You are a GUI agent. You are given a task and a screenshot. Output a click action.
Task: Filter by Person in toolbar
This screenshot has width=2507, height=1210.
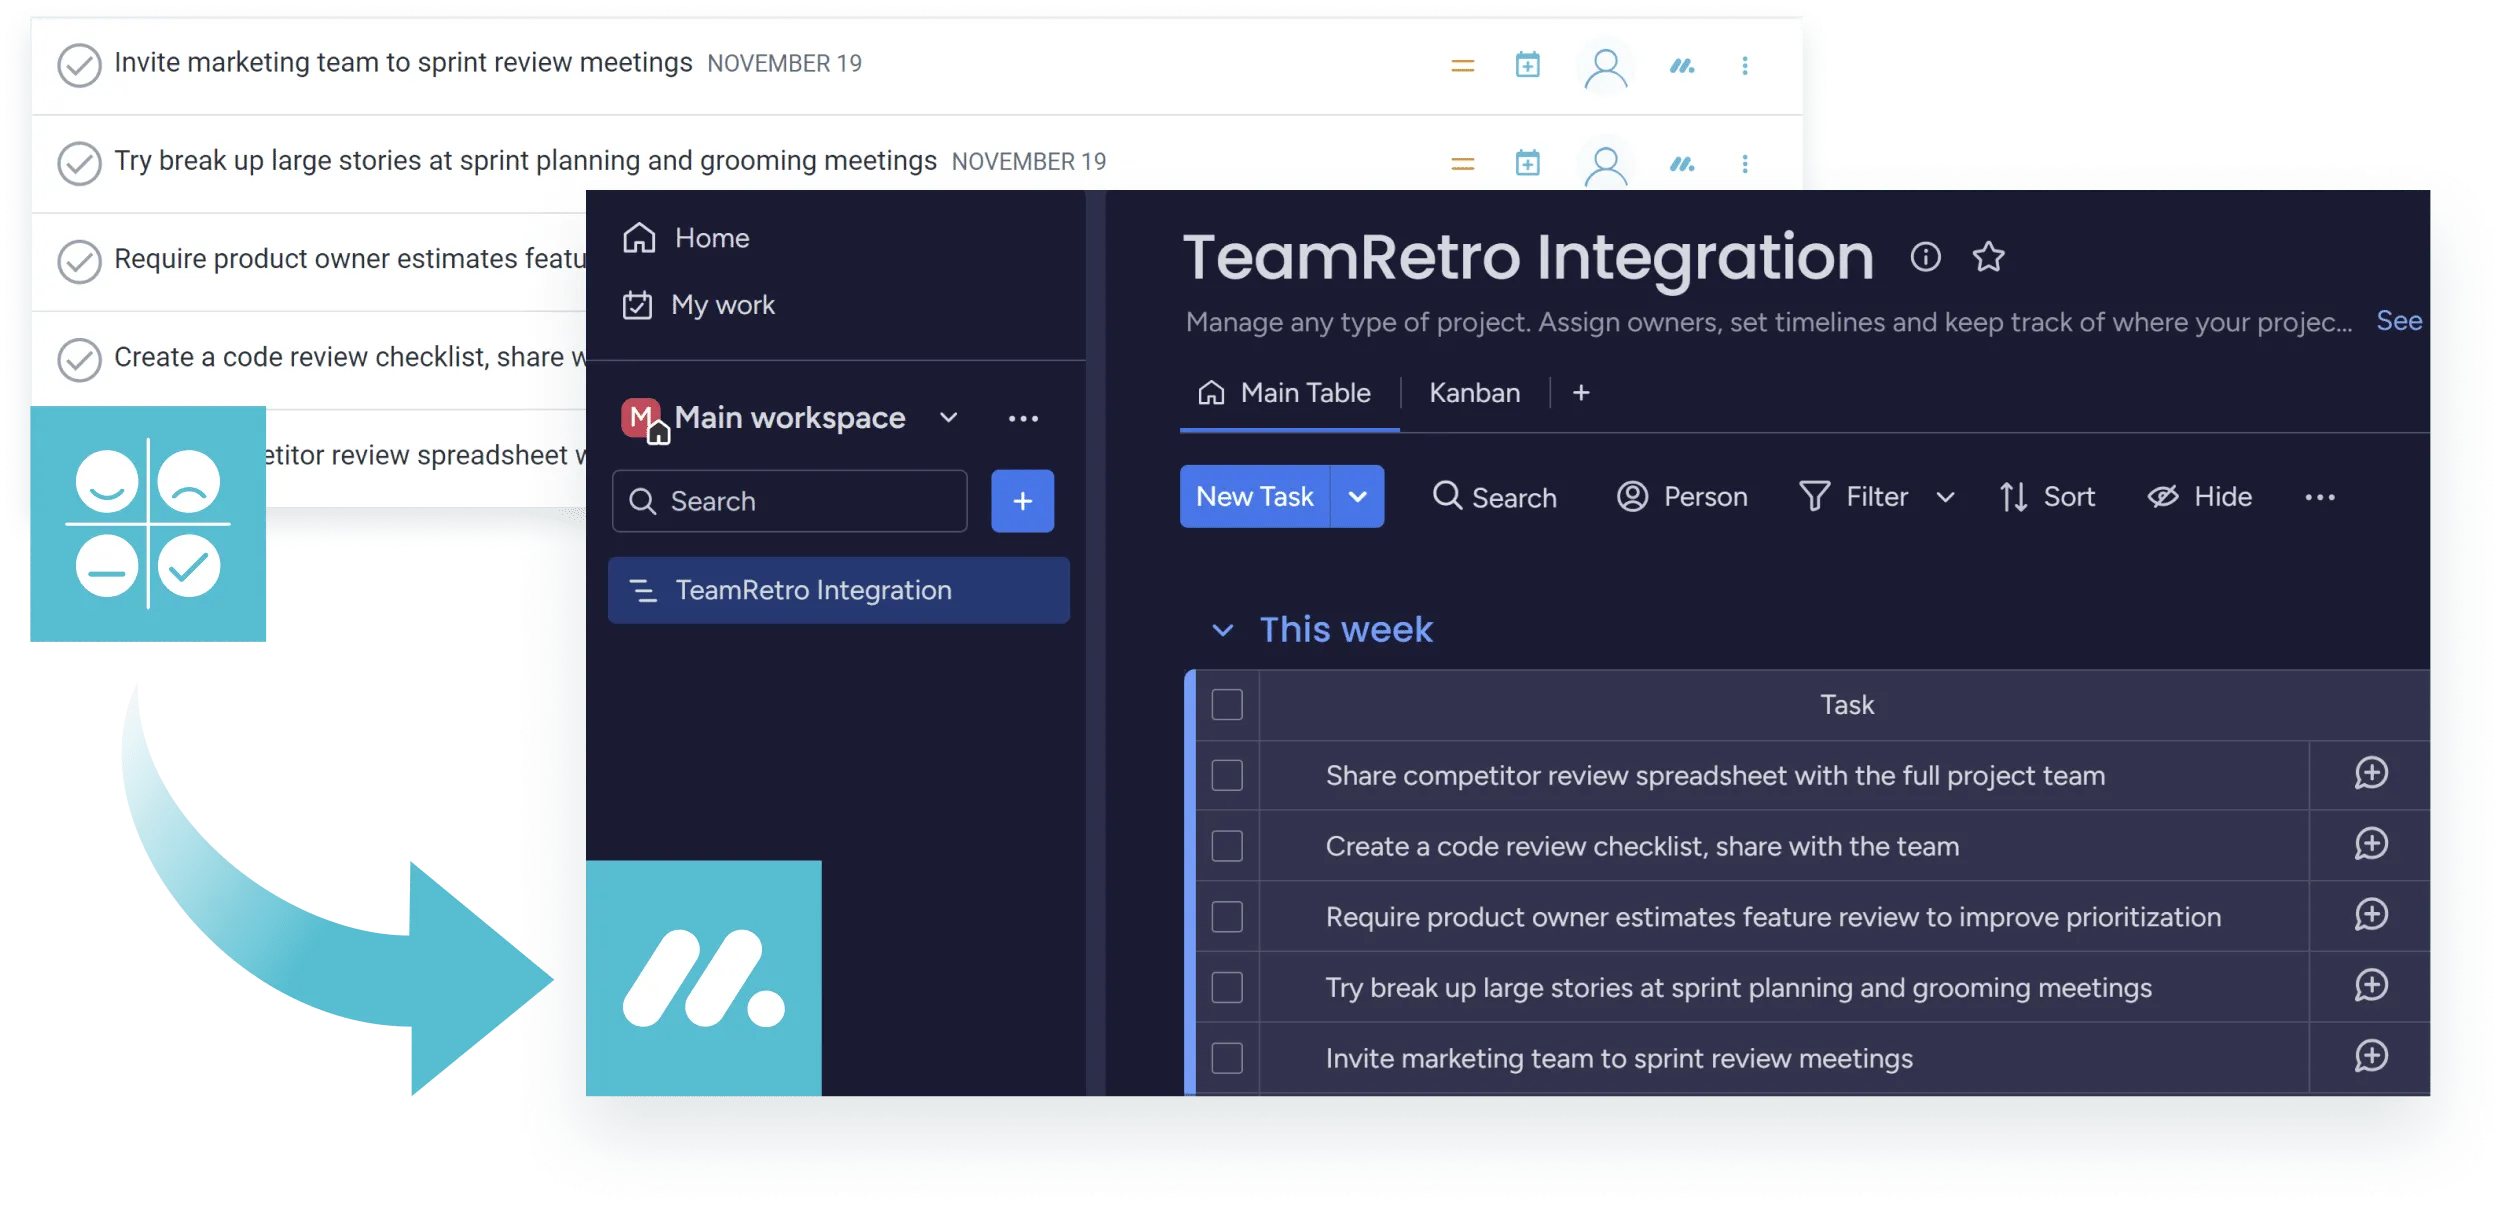tap(1682, 497)
